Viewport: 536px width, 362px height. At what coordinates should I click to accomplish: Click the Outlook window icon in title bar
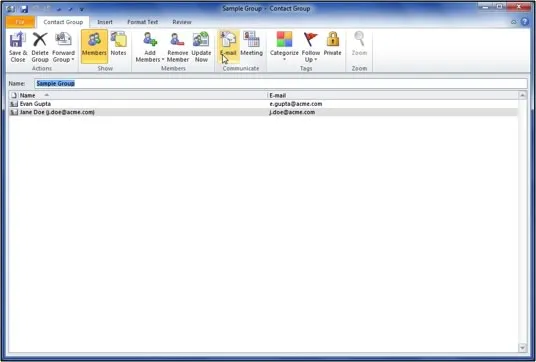tap(11, 9)
